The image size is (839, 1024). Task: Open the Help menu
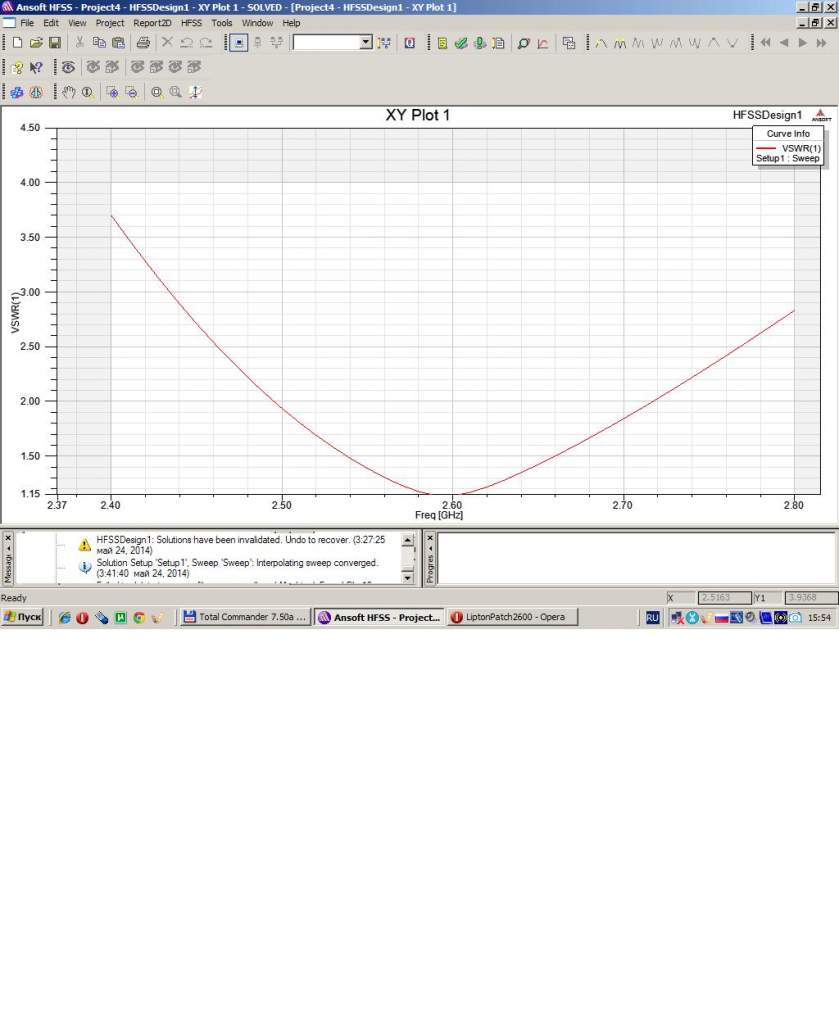[x=291, y=23]
